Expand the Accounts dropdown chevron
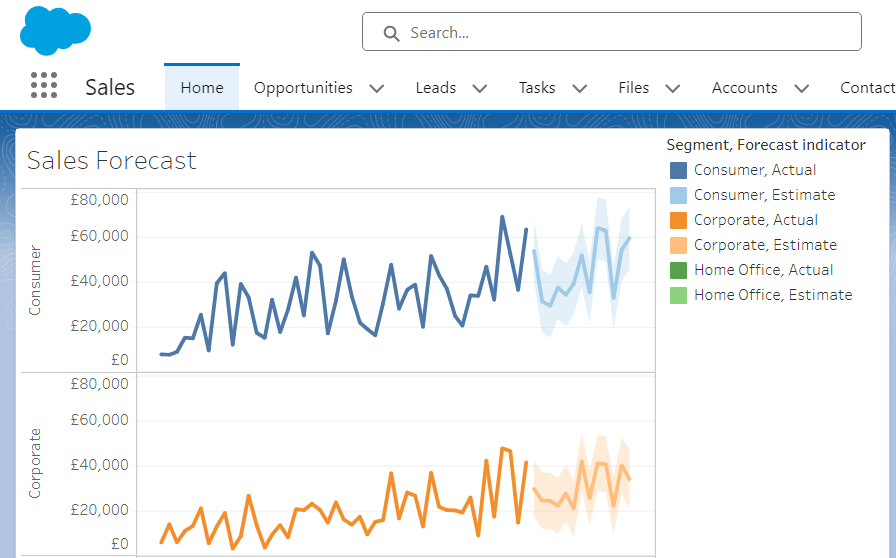Image resolution: width=896 pixels, height=558 pixels. [x=802, y=88]
